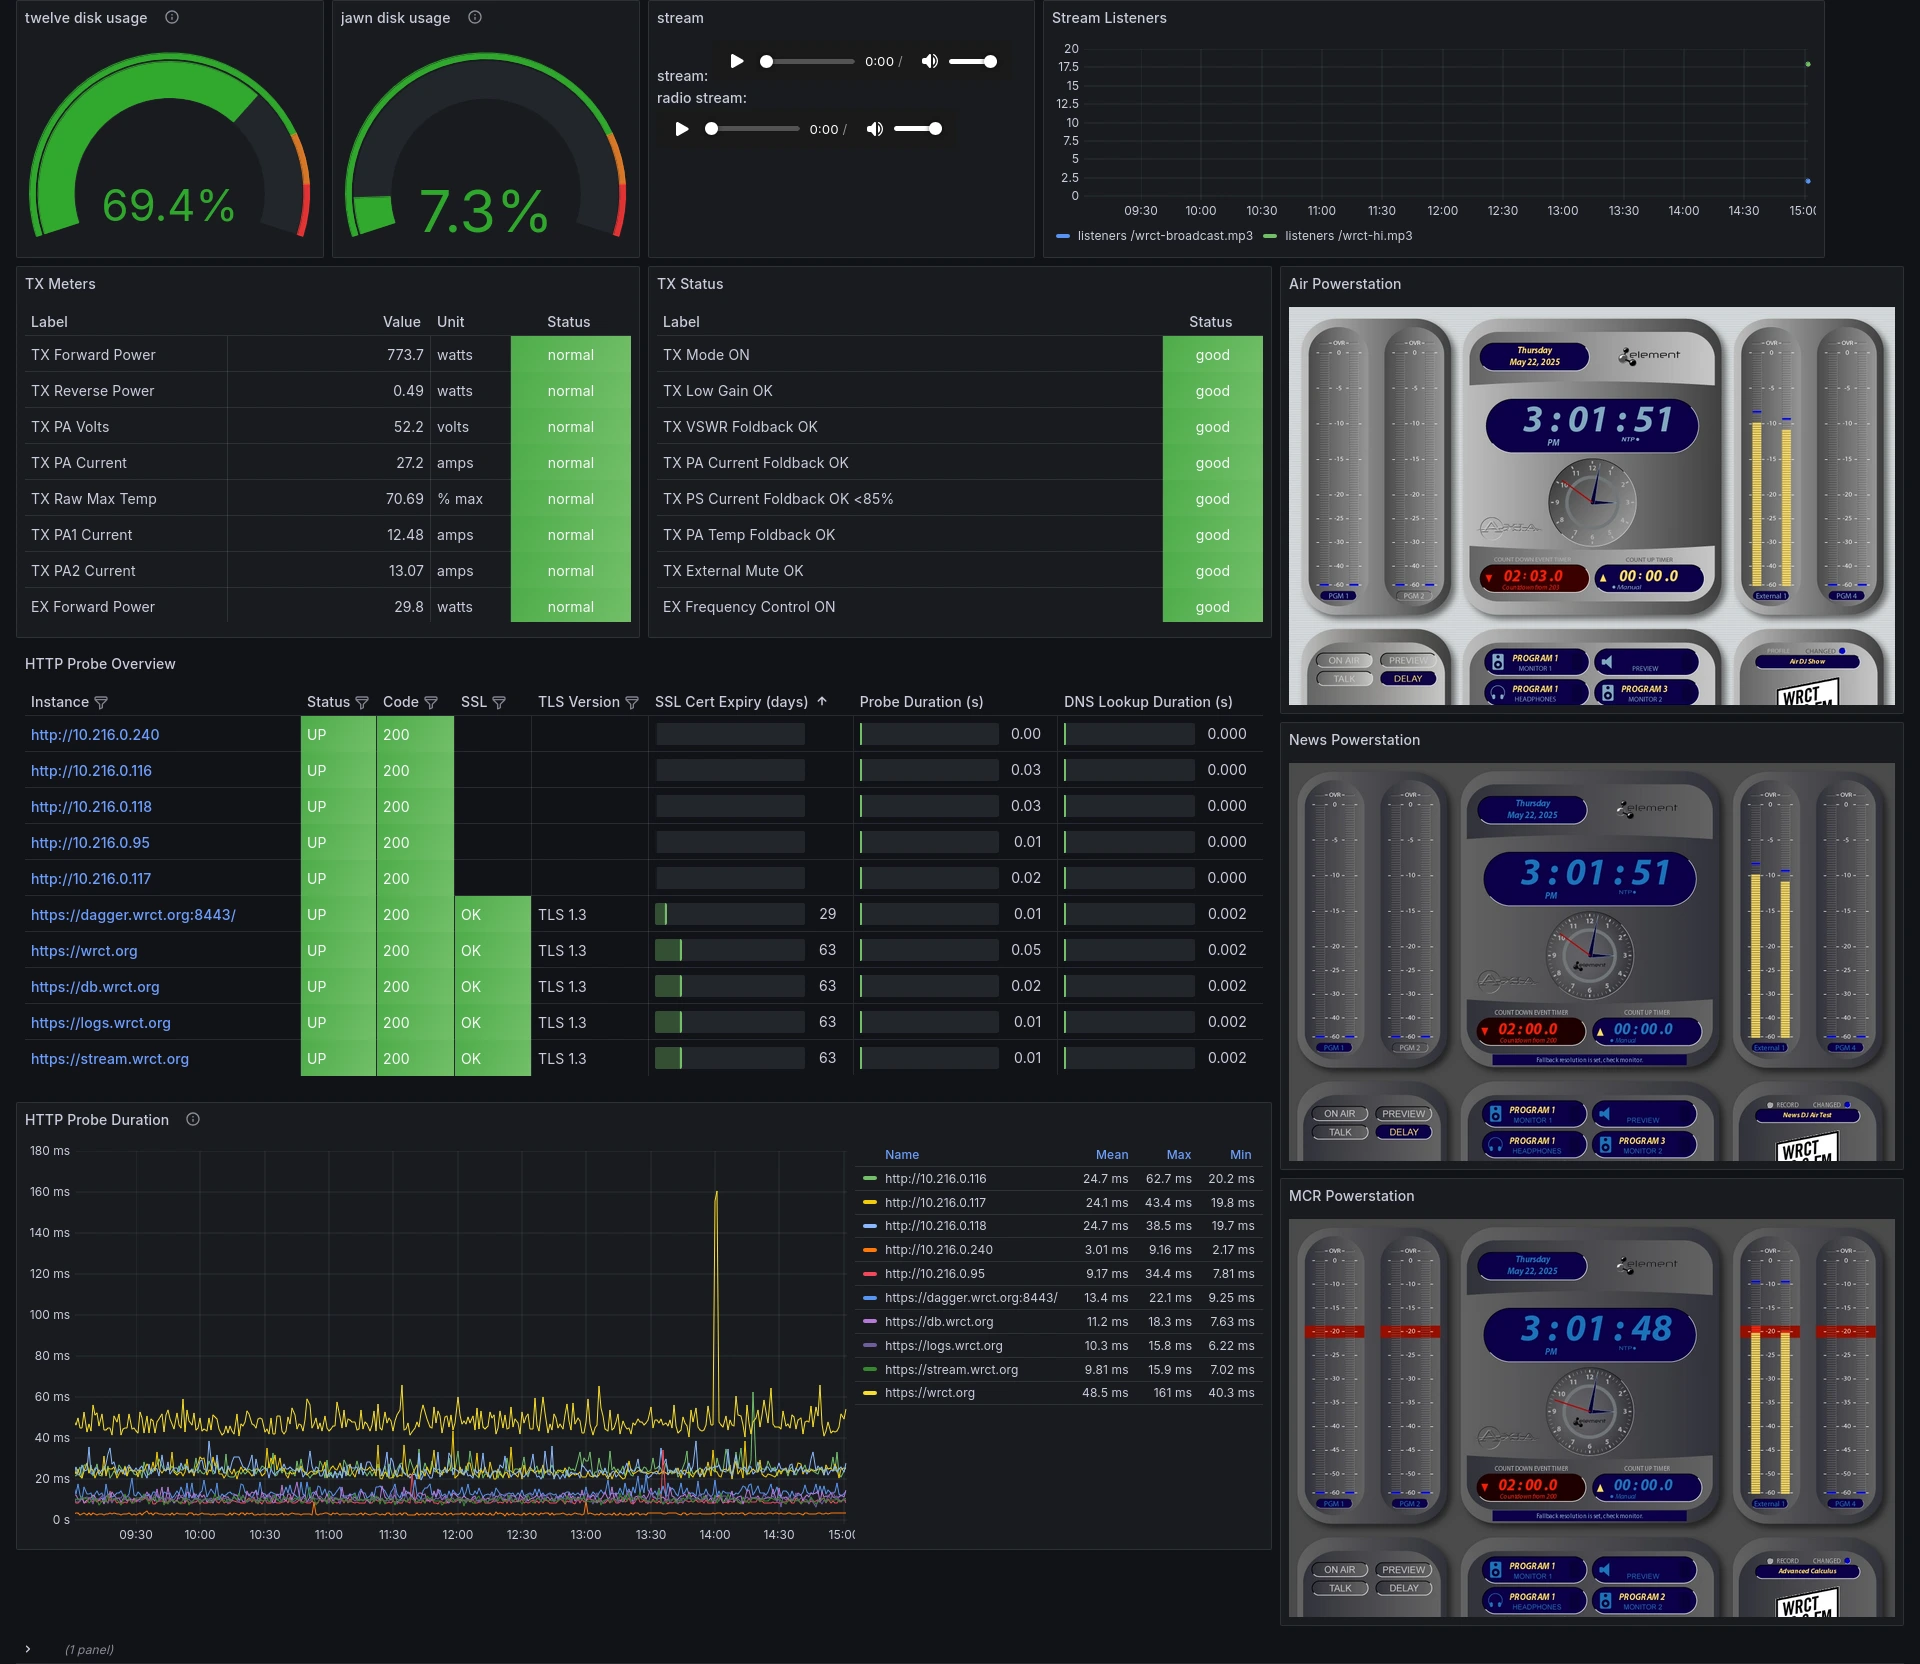Click DELAY button on MCR Powerstation

[x=1404, y=1588]
